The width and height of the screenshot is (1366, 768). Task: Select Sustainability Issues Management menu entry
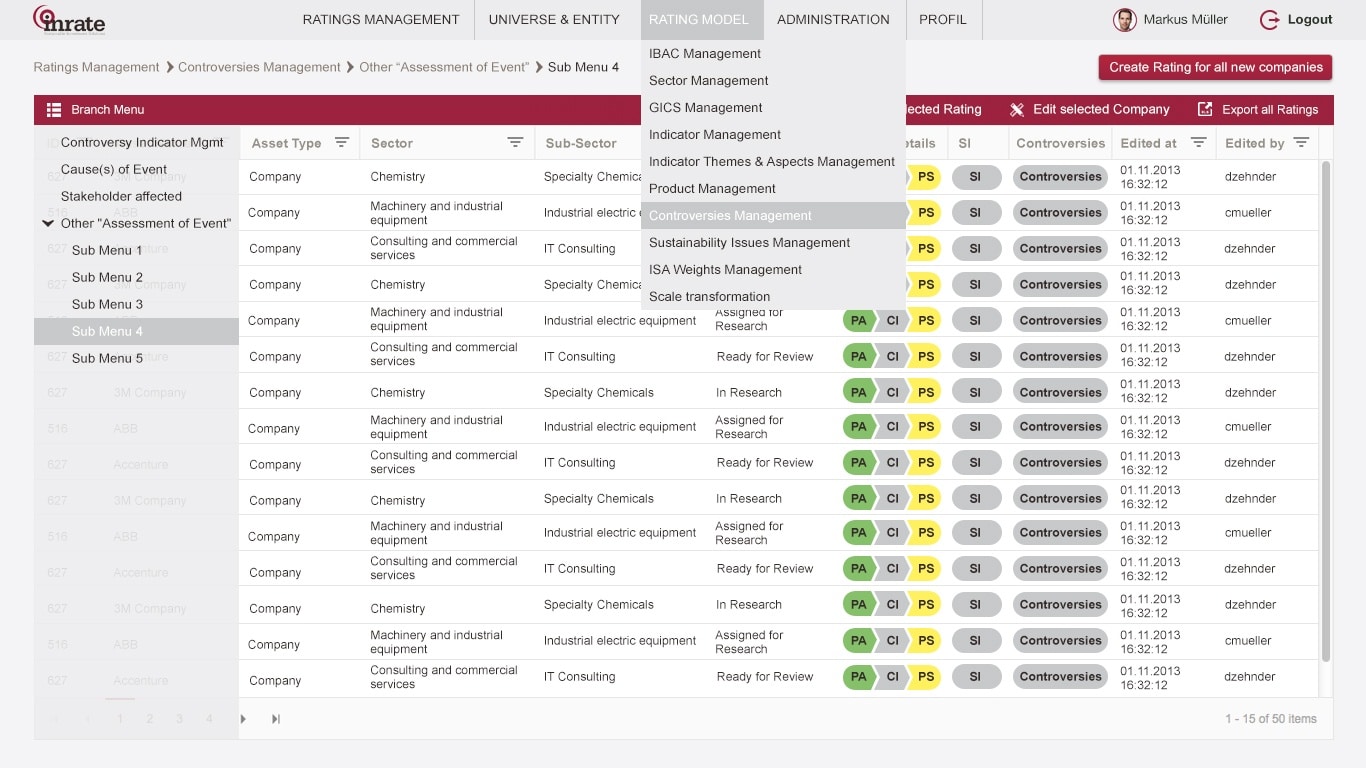click(749, 243)
